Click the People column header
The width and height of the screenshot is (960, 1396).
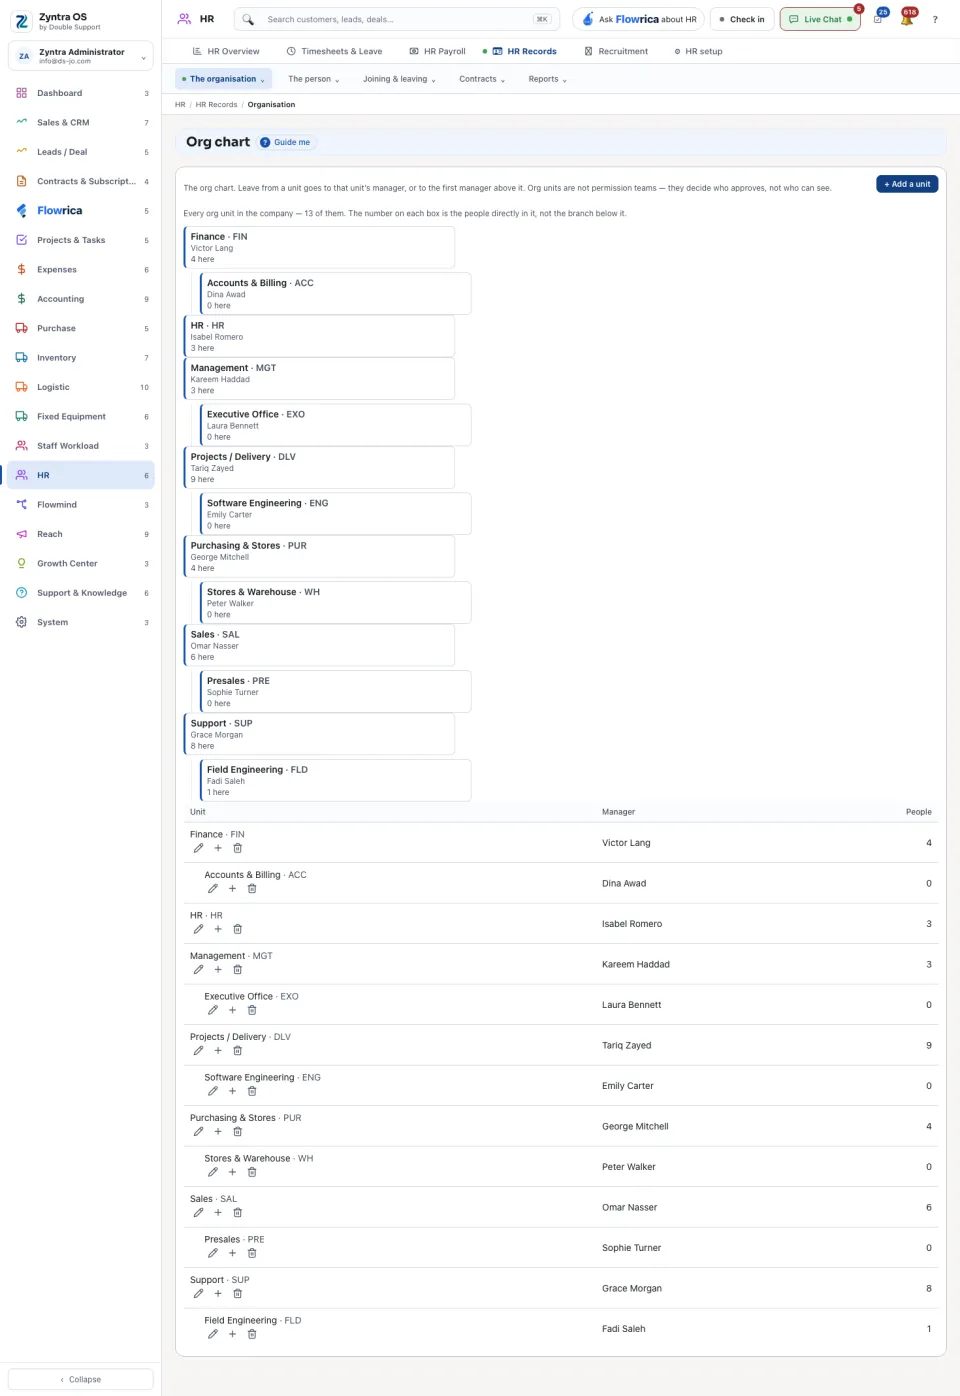[918, 812]
